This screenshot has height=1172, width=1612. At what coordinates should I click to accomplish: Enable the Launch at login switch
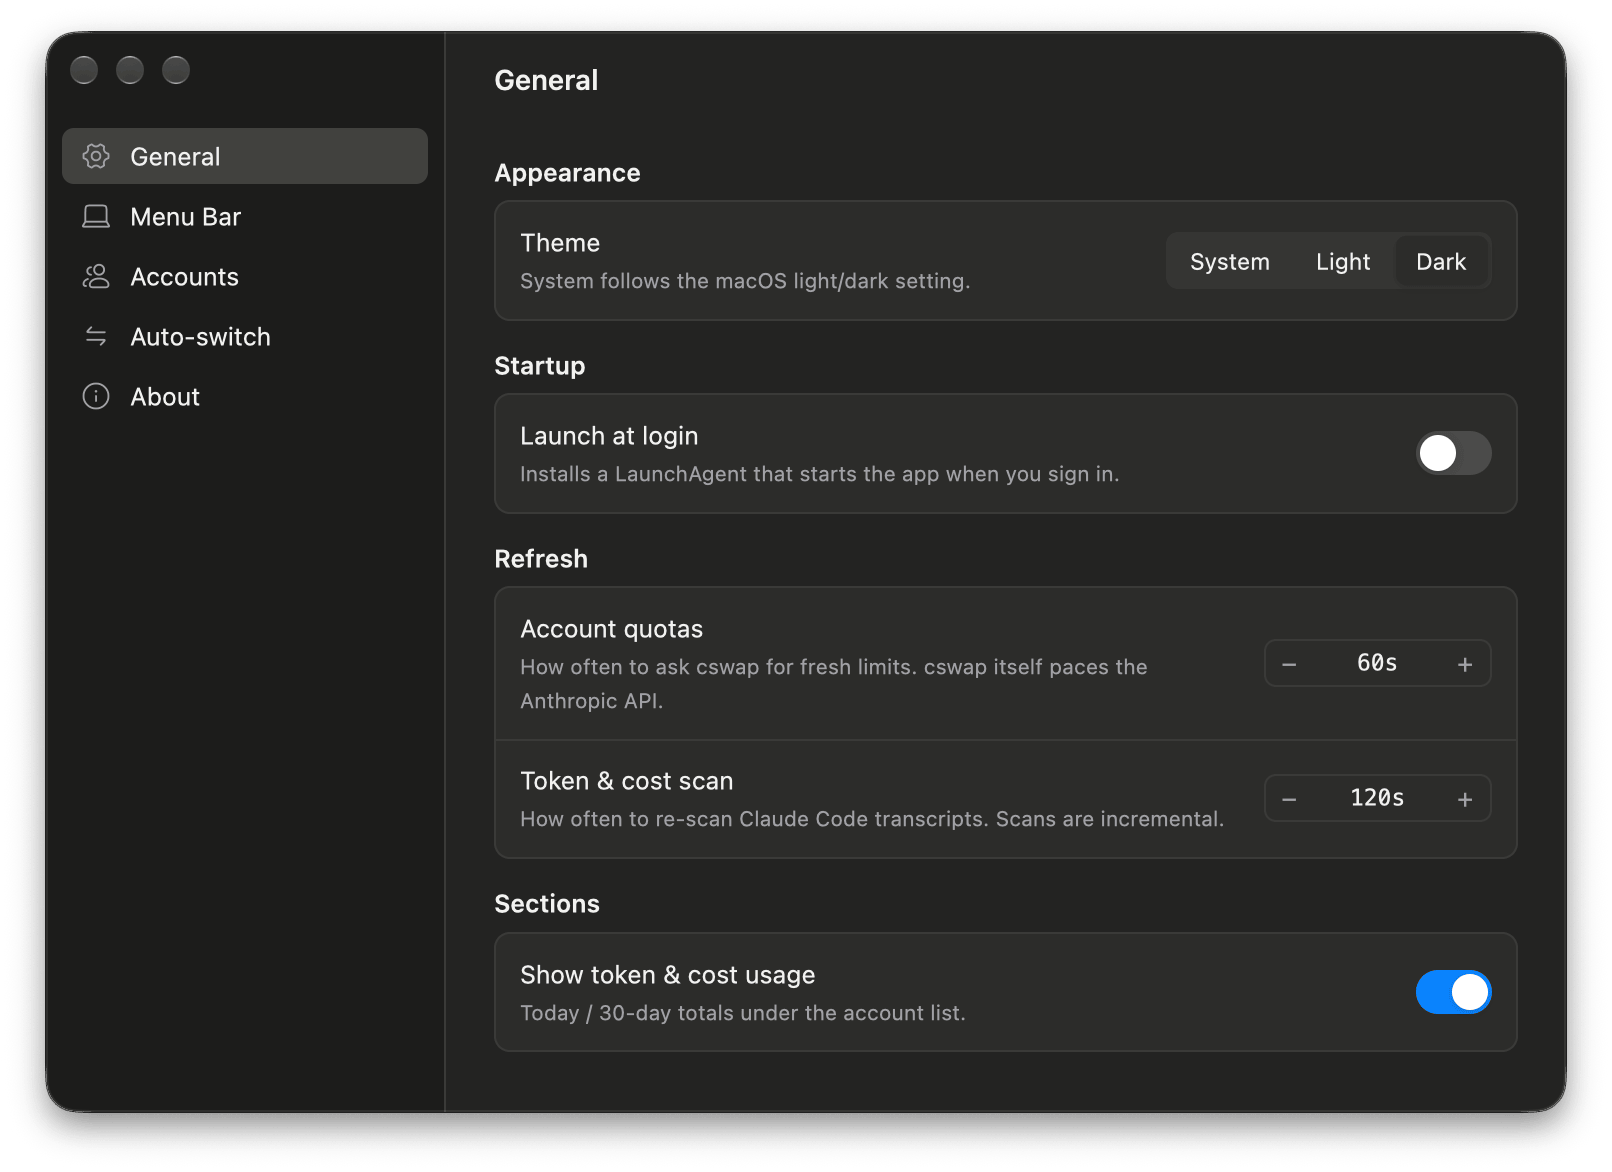point(1453,453)
